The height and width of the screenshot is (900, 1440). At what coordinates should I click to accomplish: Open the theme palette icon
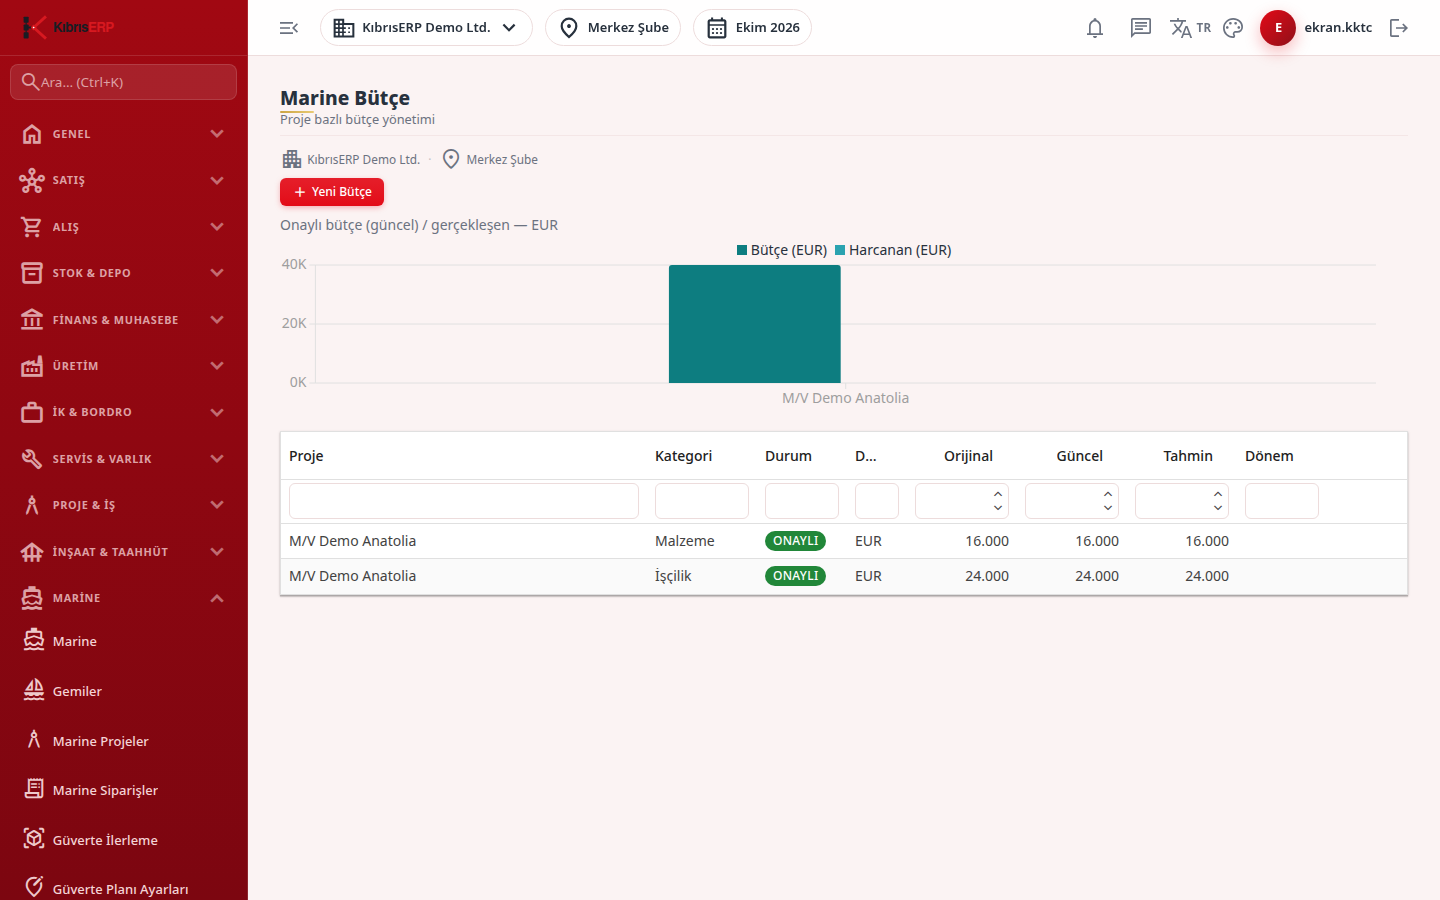click(1233, 28)
